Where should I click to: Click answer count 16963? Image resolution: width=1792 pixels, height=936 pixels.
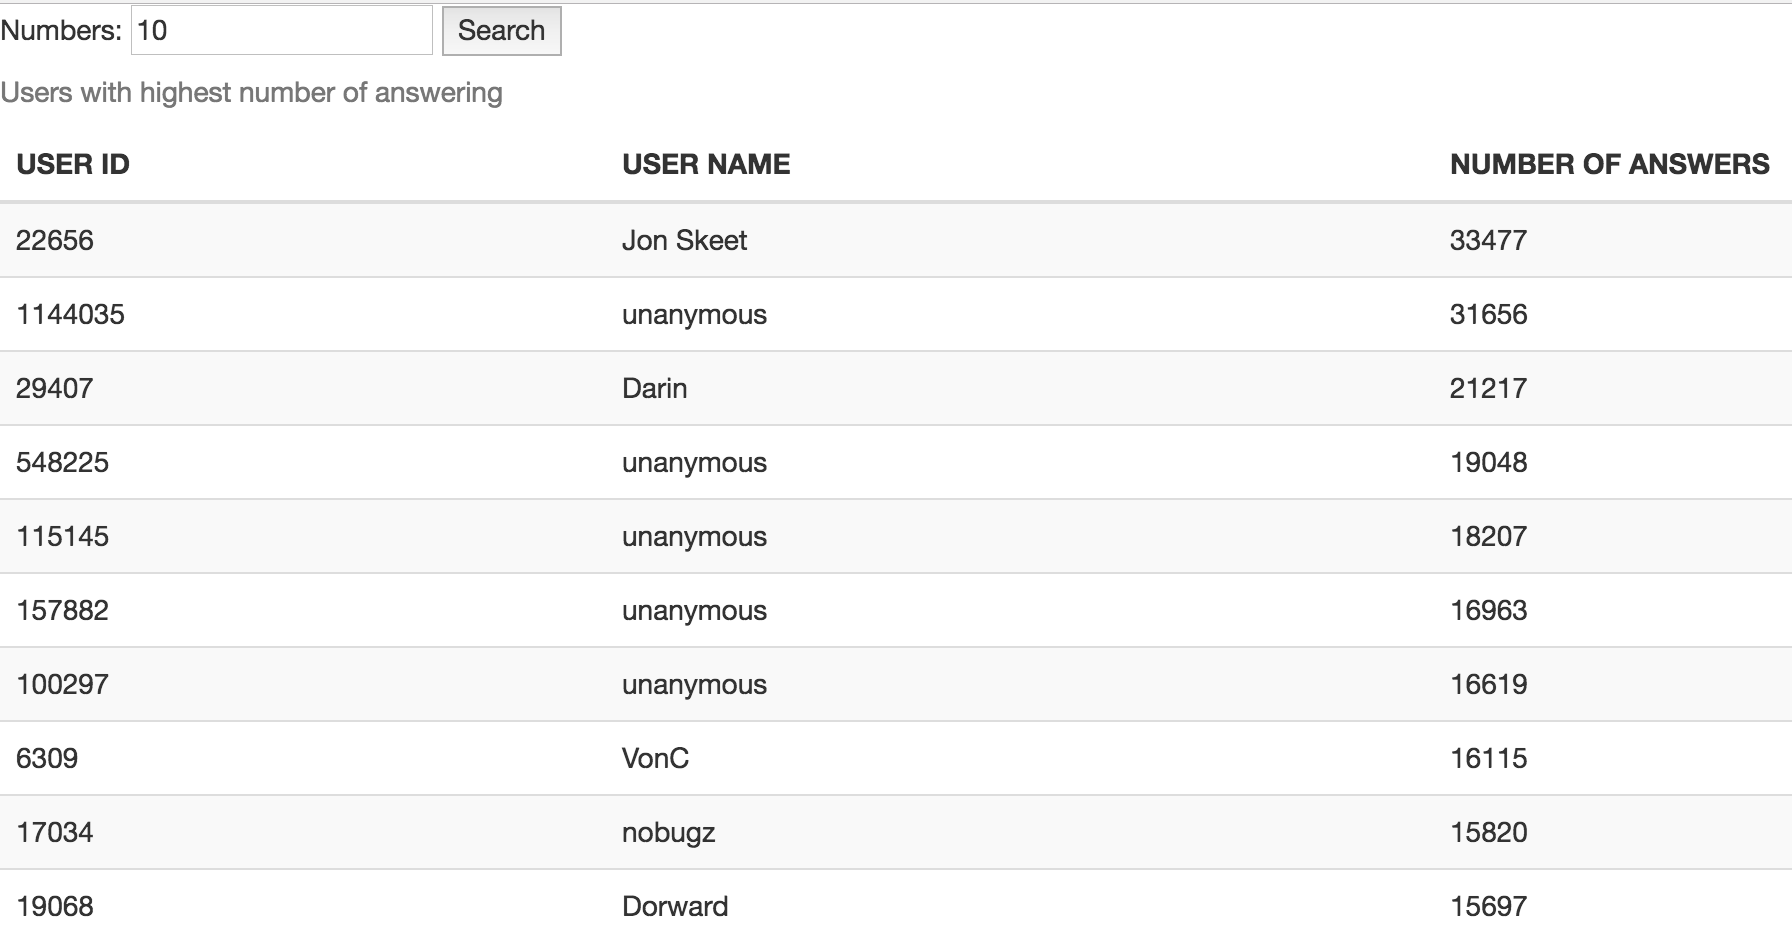pyautogui.click(x=1488, y=610)
